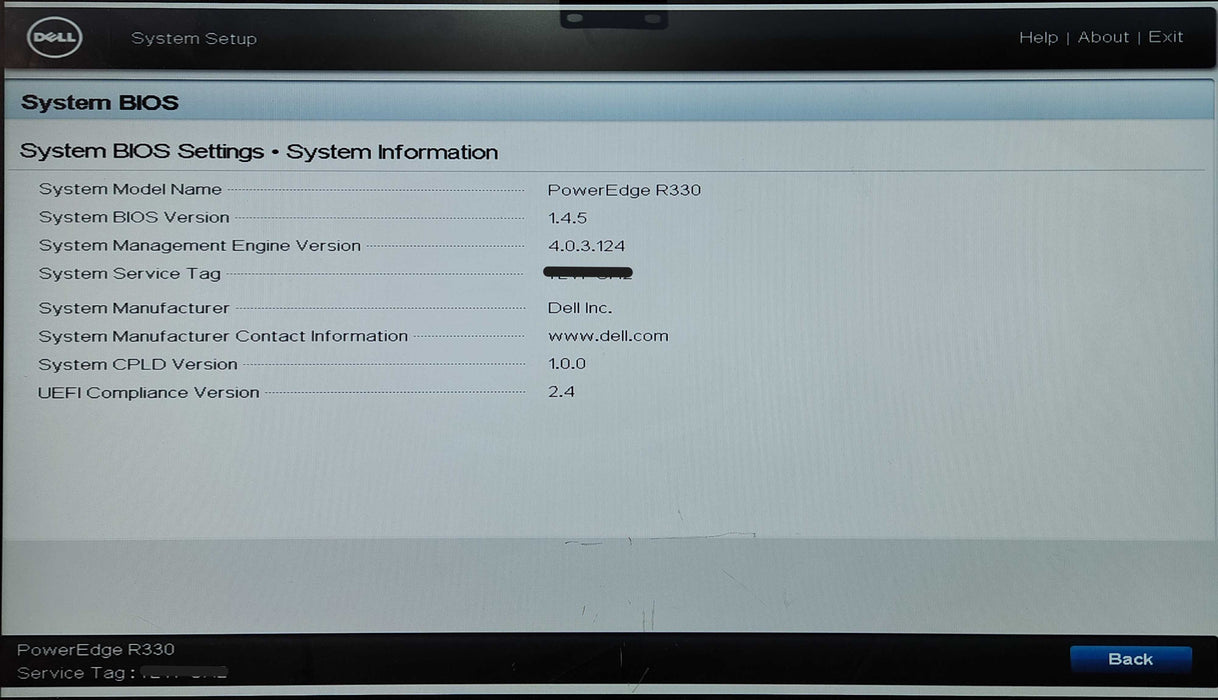This screenshot has height=700, width=1218.
Task: Open the Help link
Action: [x=1038, y=37]
